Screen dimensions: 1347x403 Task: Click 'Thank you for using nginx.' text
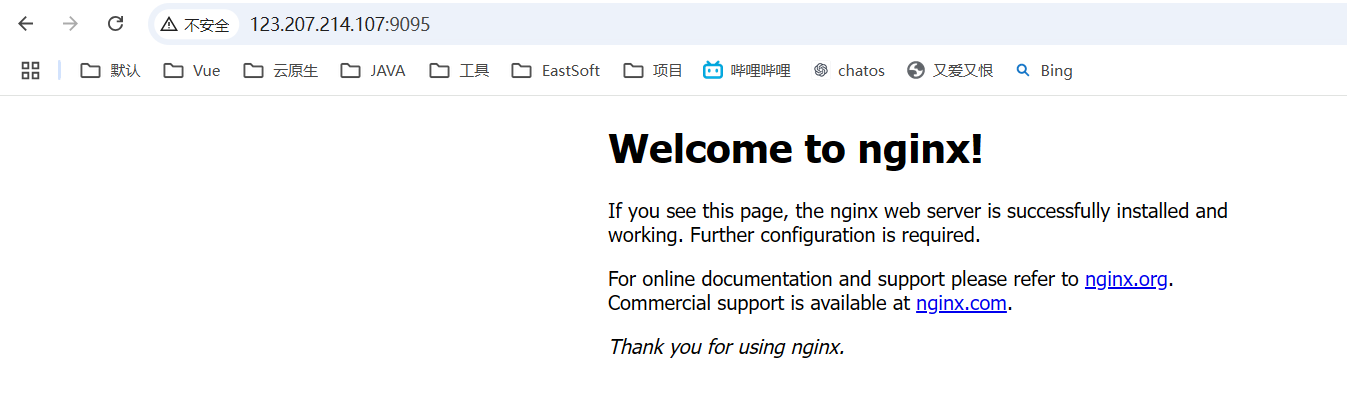point(727,347)
